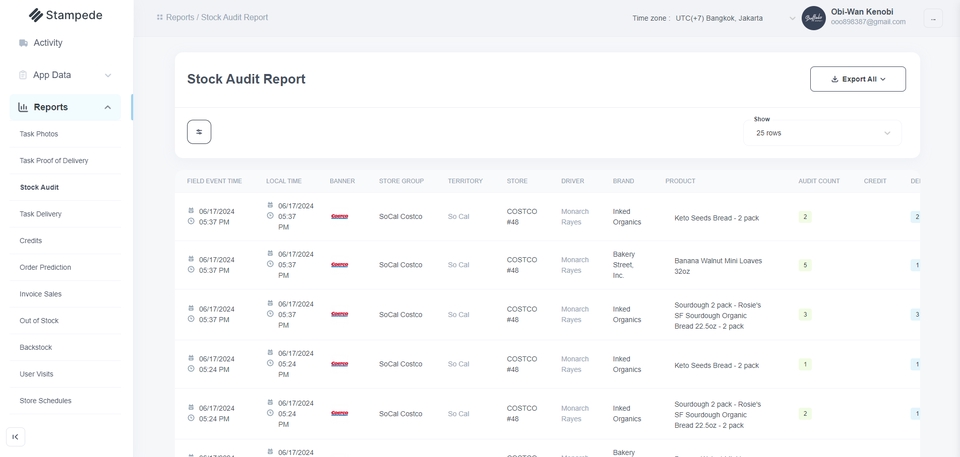This screenshot has height=457, width=960.
Task: Open the Task Photos report
Action: click(39, 134)
